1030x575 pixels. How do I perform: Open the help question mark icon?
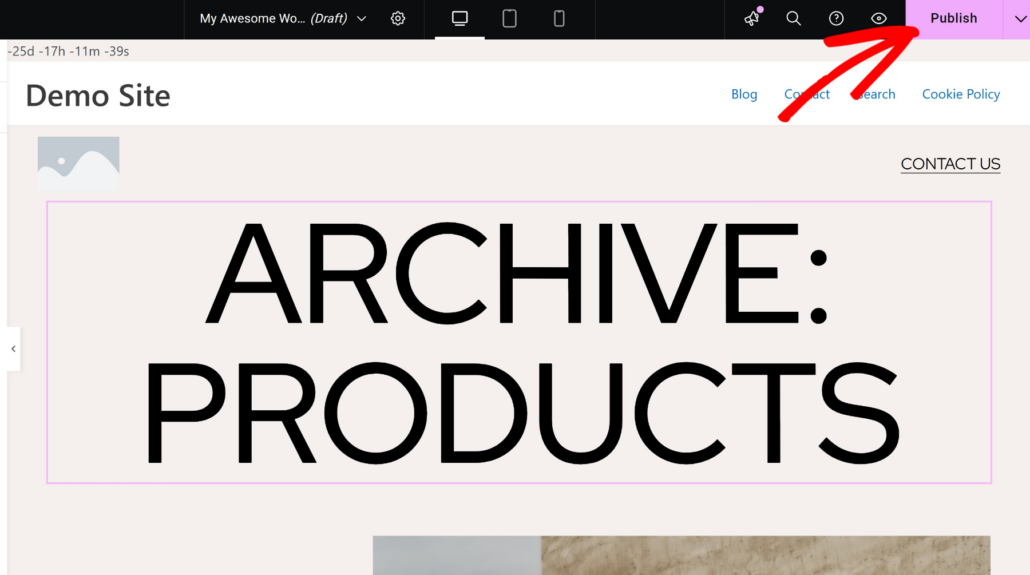pyautogui.click(x=836, y=19)
